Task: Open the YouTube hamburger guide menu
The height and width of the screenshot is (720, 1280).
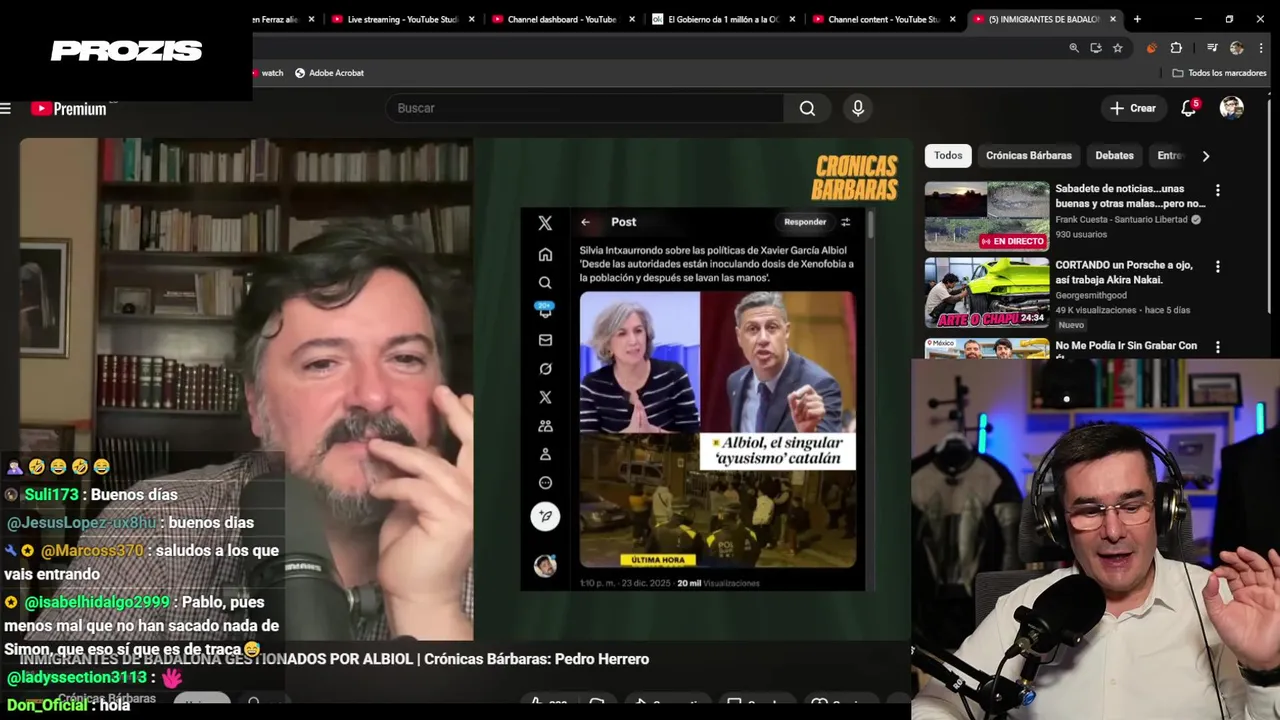Action: pos(6,108)
